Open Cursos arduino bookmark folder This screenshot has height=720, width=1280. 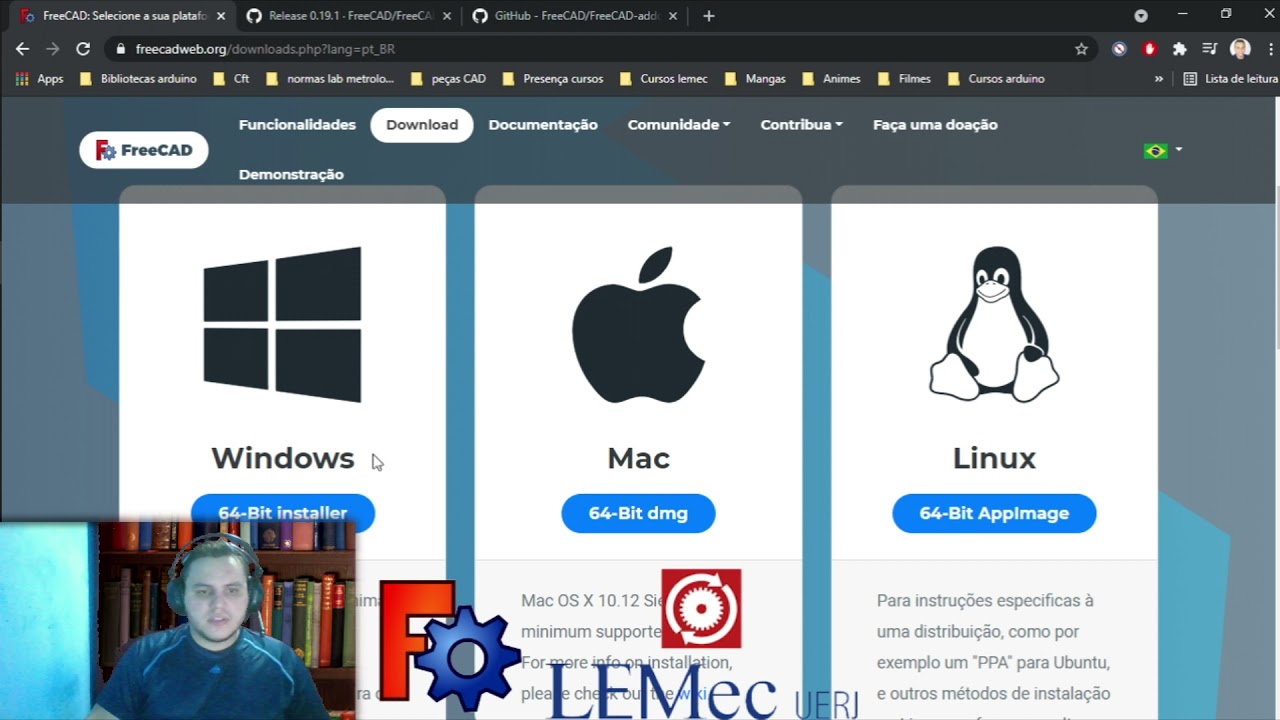[x=996, y=79]
